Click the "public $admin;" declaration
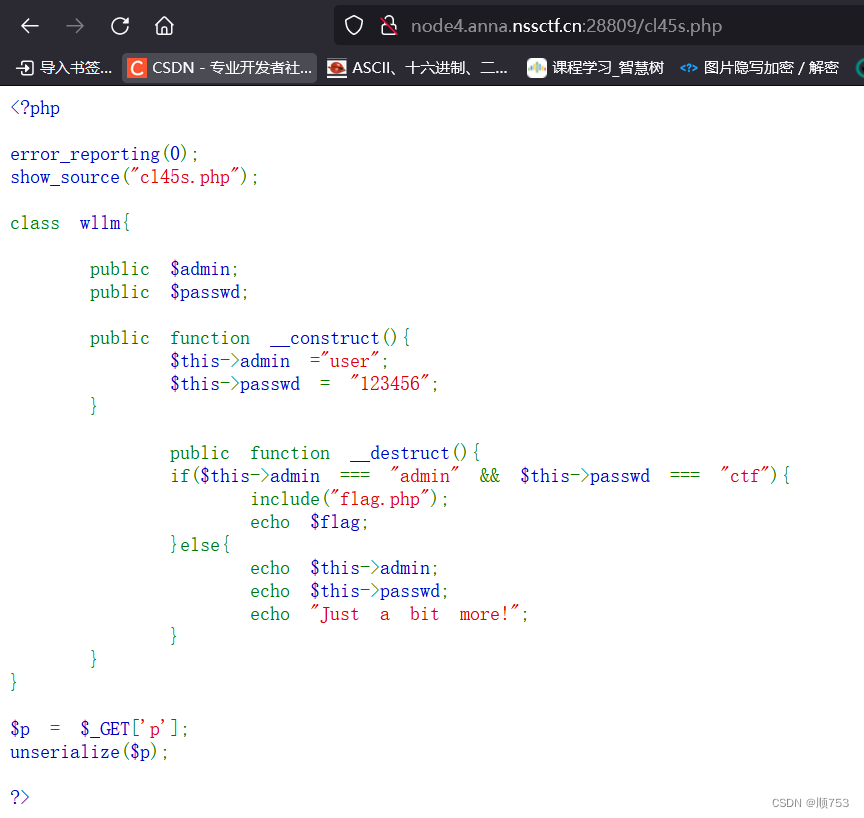 click(x=164, y=269)
